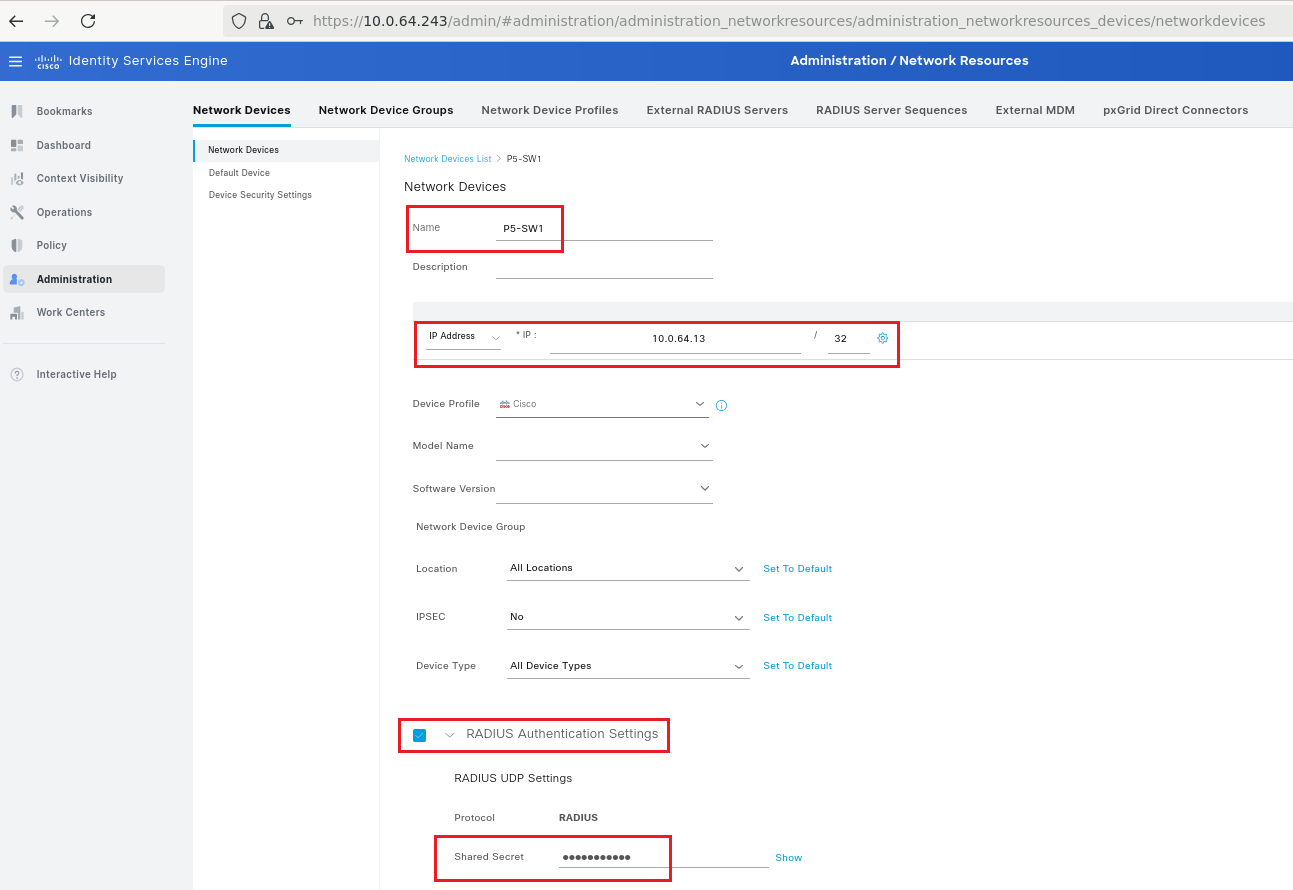This screenshot has height=890, width=1293.
Task: Click the IP field showing 10.0.64.13
Action: coord(675,339)
